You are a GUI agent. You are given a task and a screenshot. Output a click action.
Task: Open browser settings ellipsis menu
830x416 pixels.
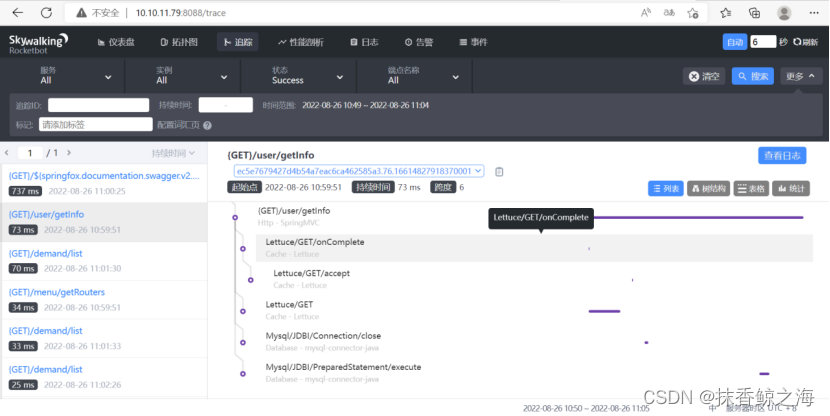(x=814, y=13)
